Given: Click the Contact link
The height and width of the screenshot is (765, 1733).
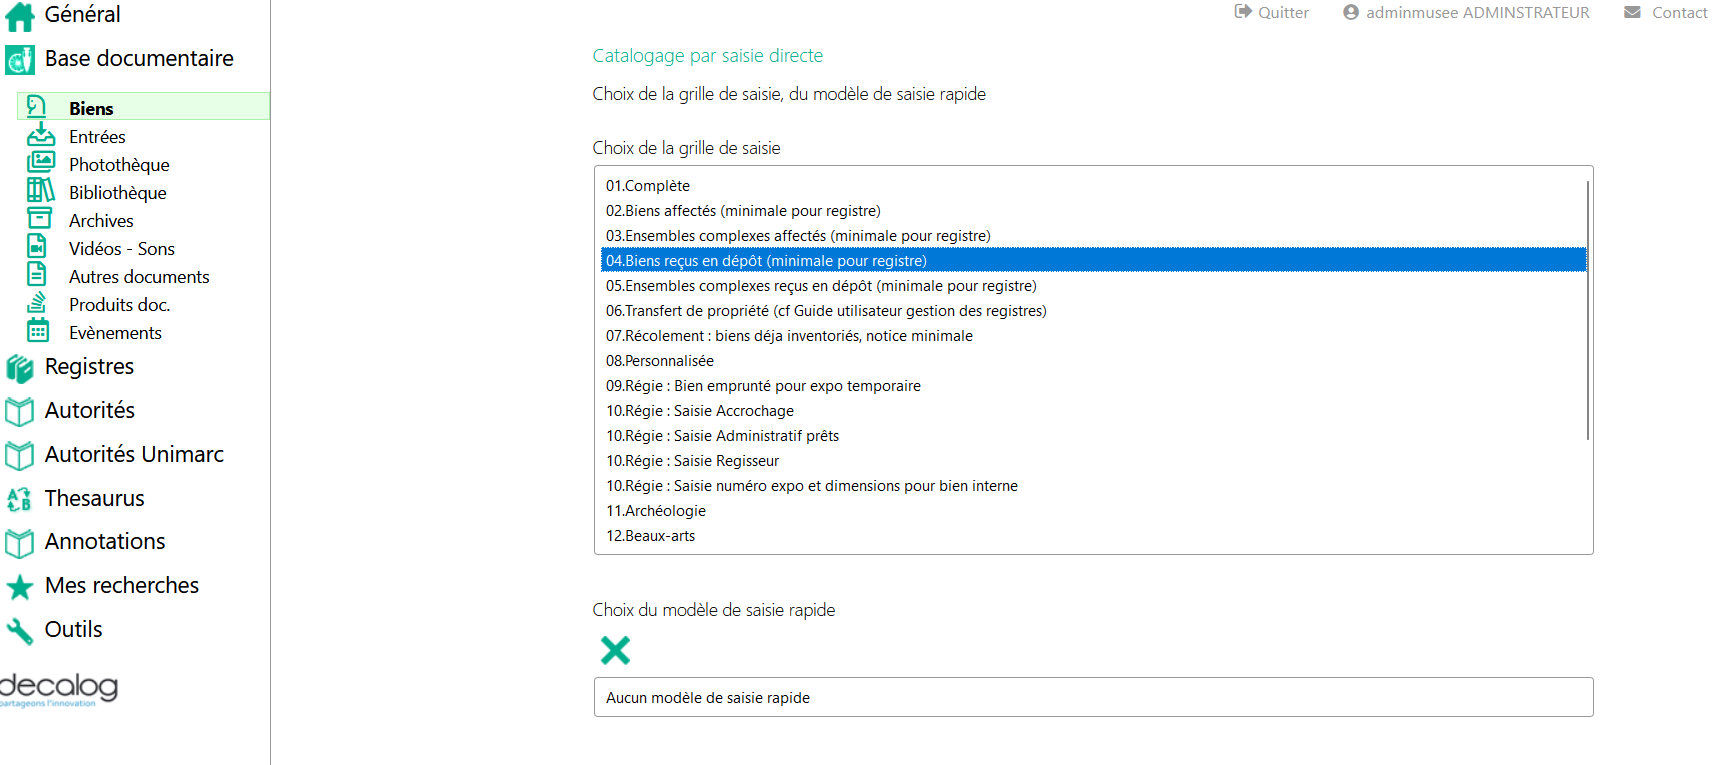Looking at the screenshot, I should click(x=1679, y=13).
